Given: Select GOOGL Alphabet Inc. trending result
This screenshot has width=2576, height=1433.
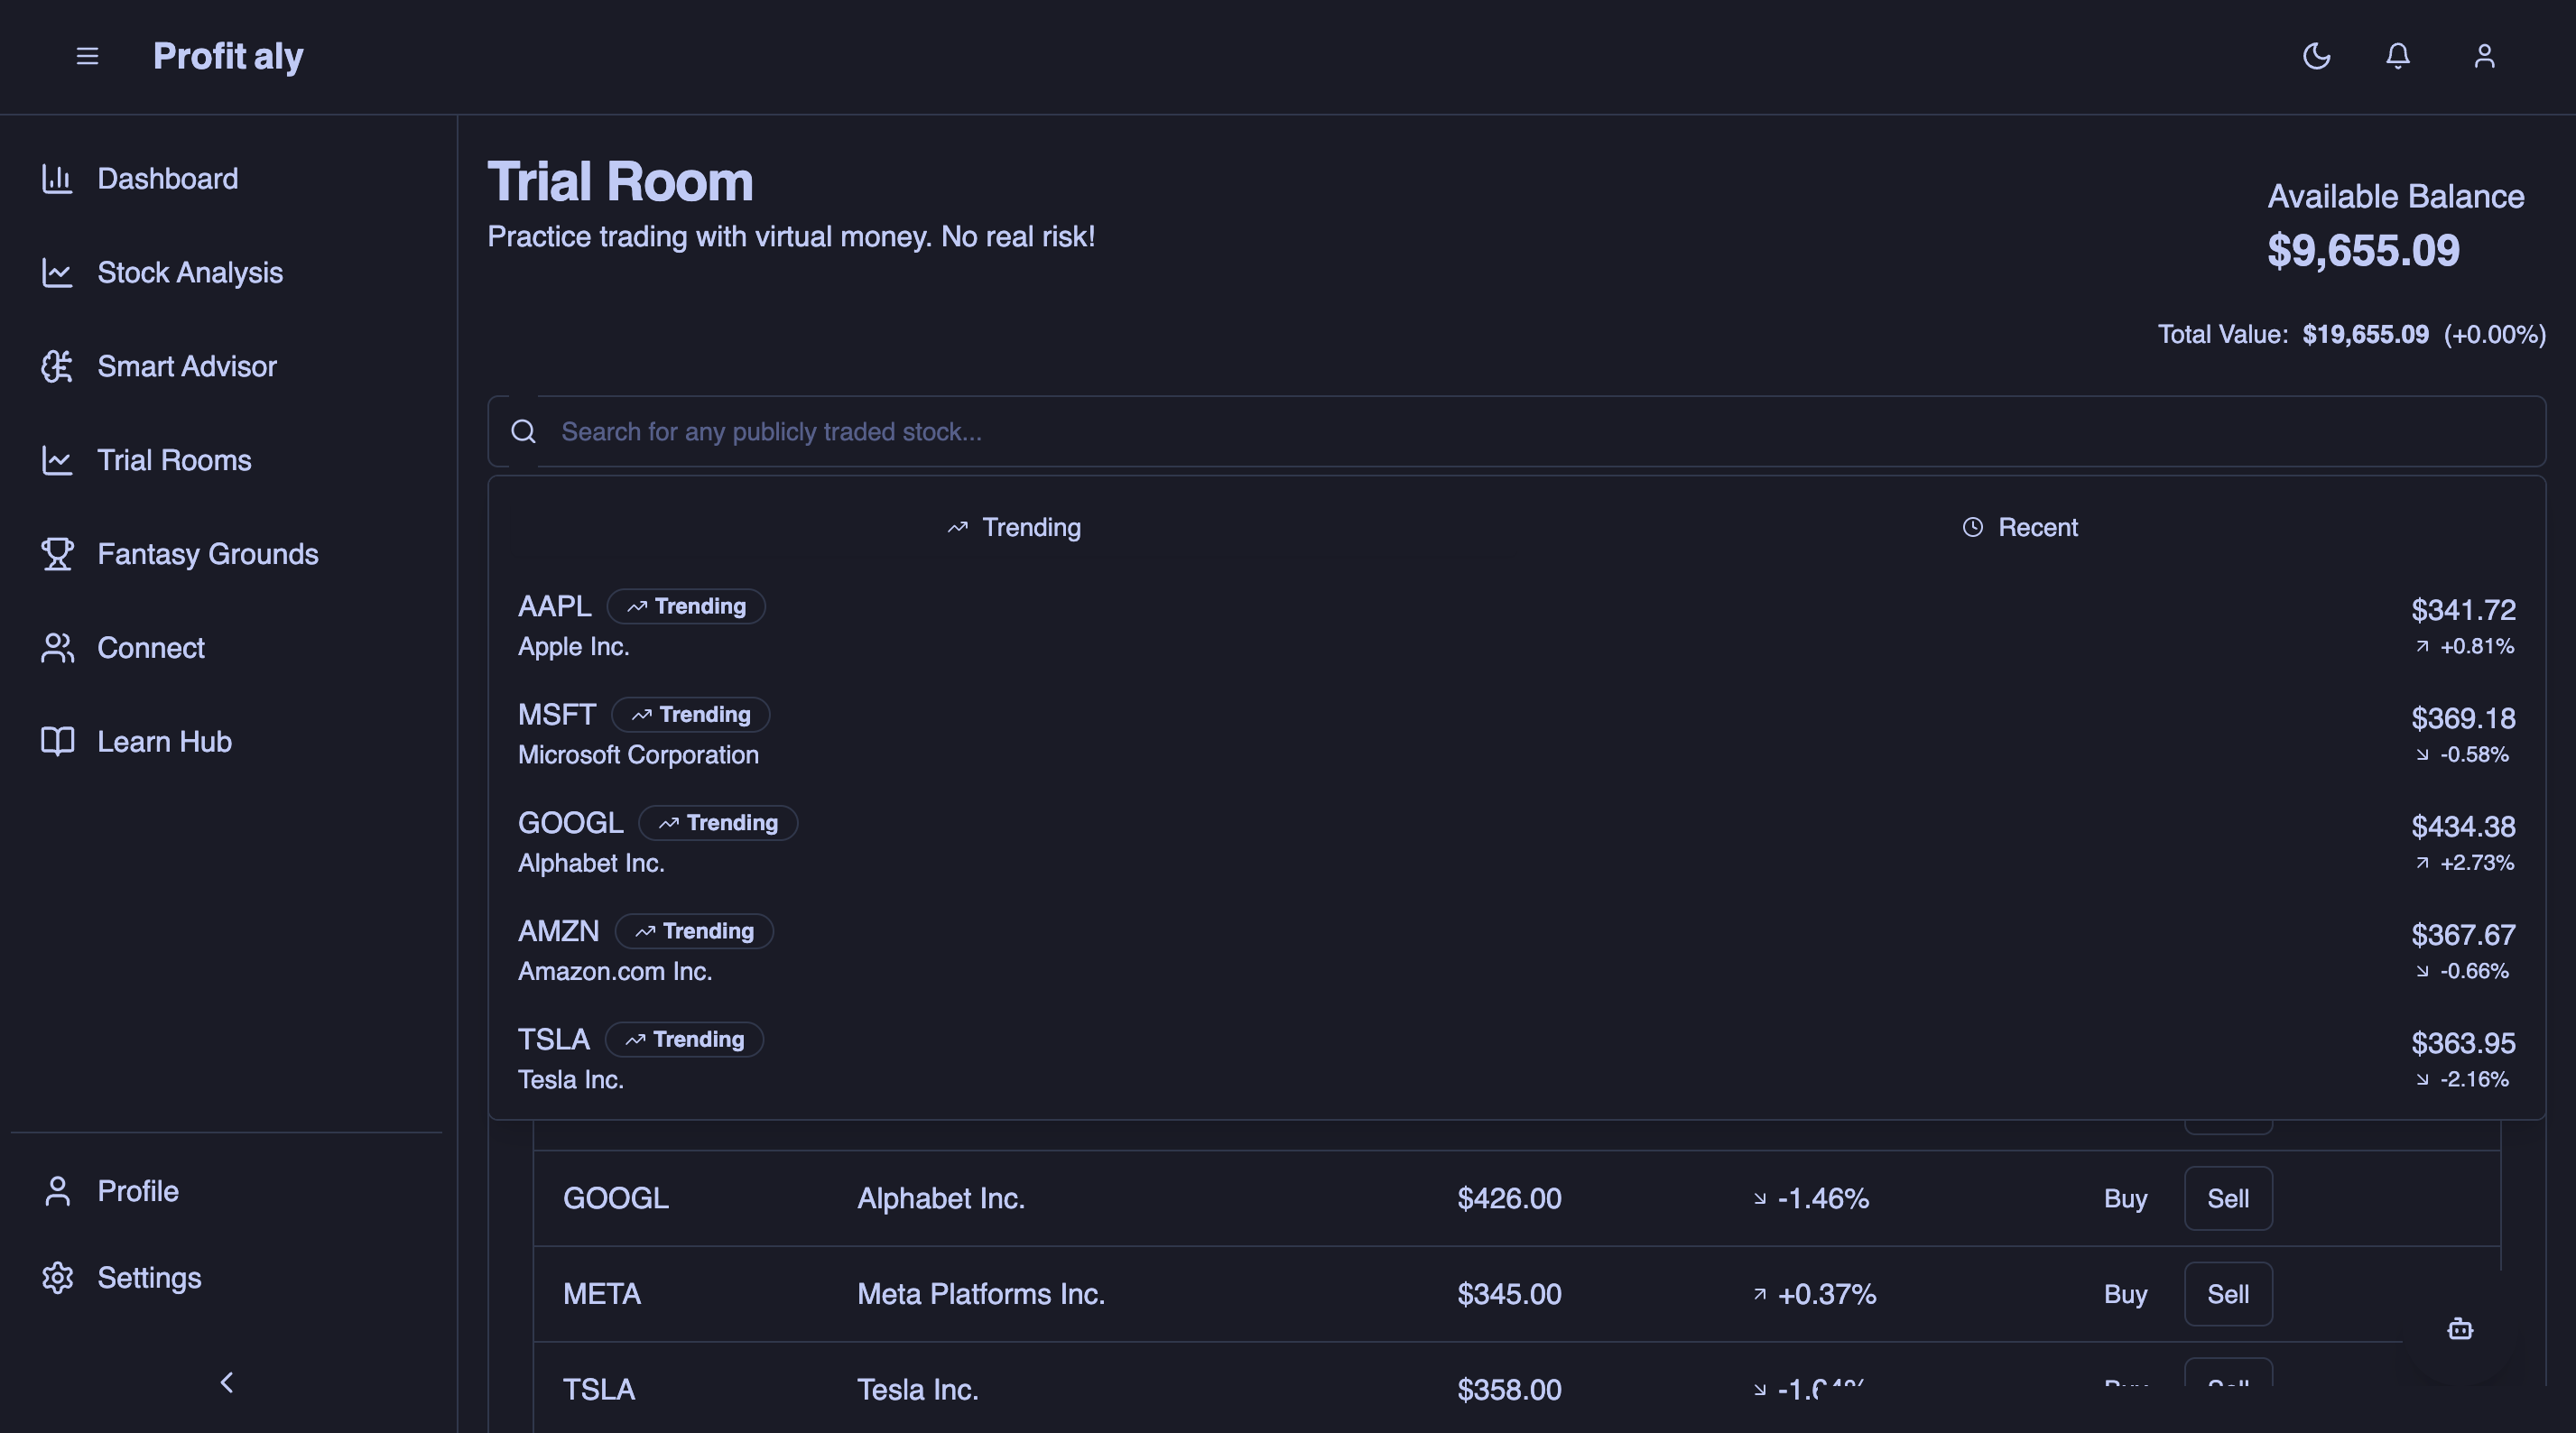Looking at the screenshot, I should (x=1516, y=842).
